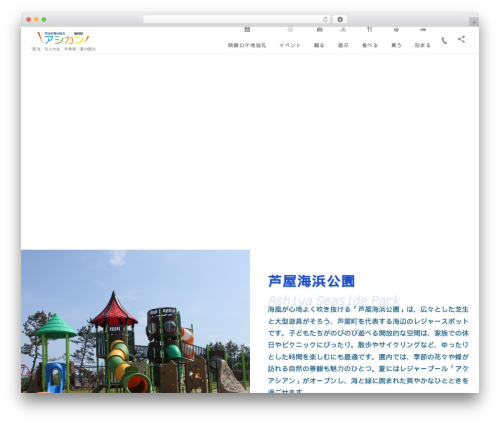Click the camera icon above 観る
The image size is (500, 423).
319,30
